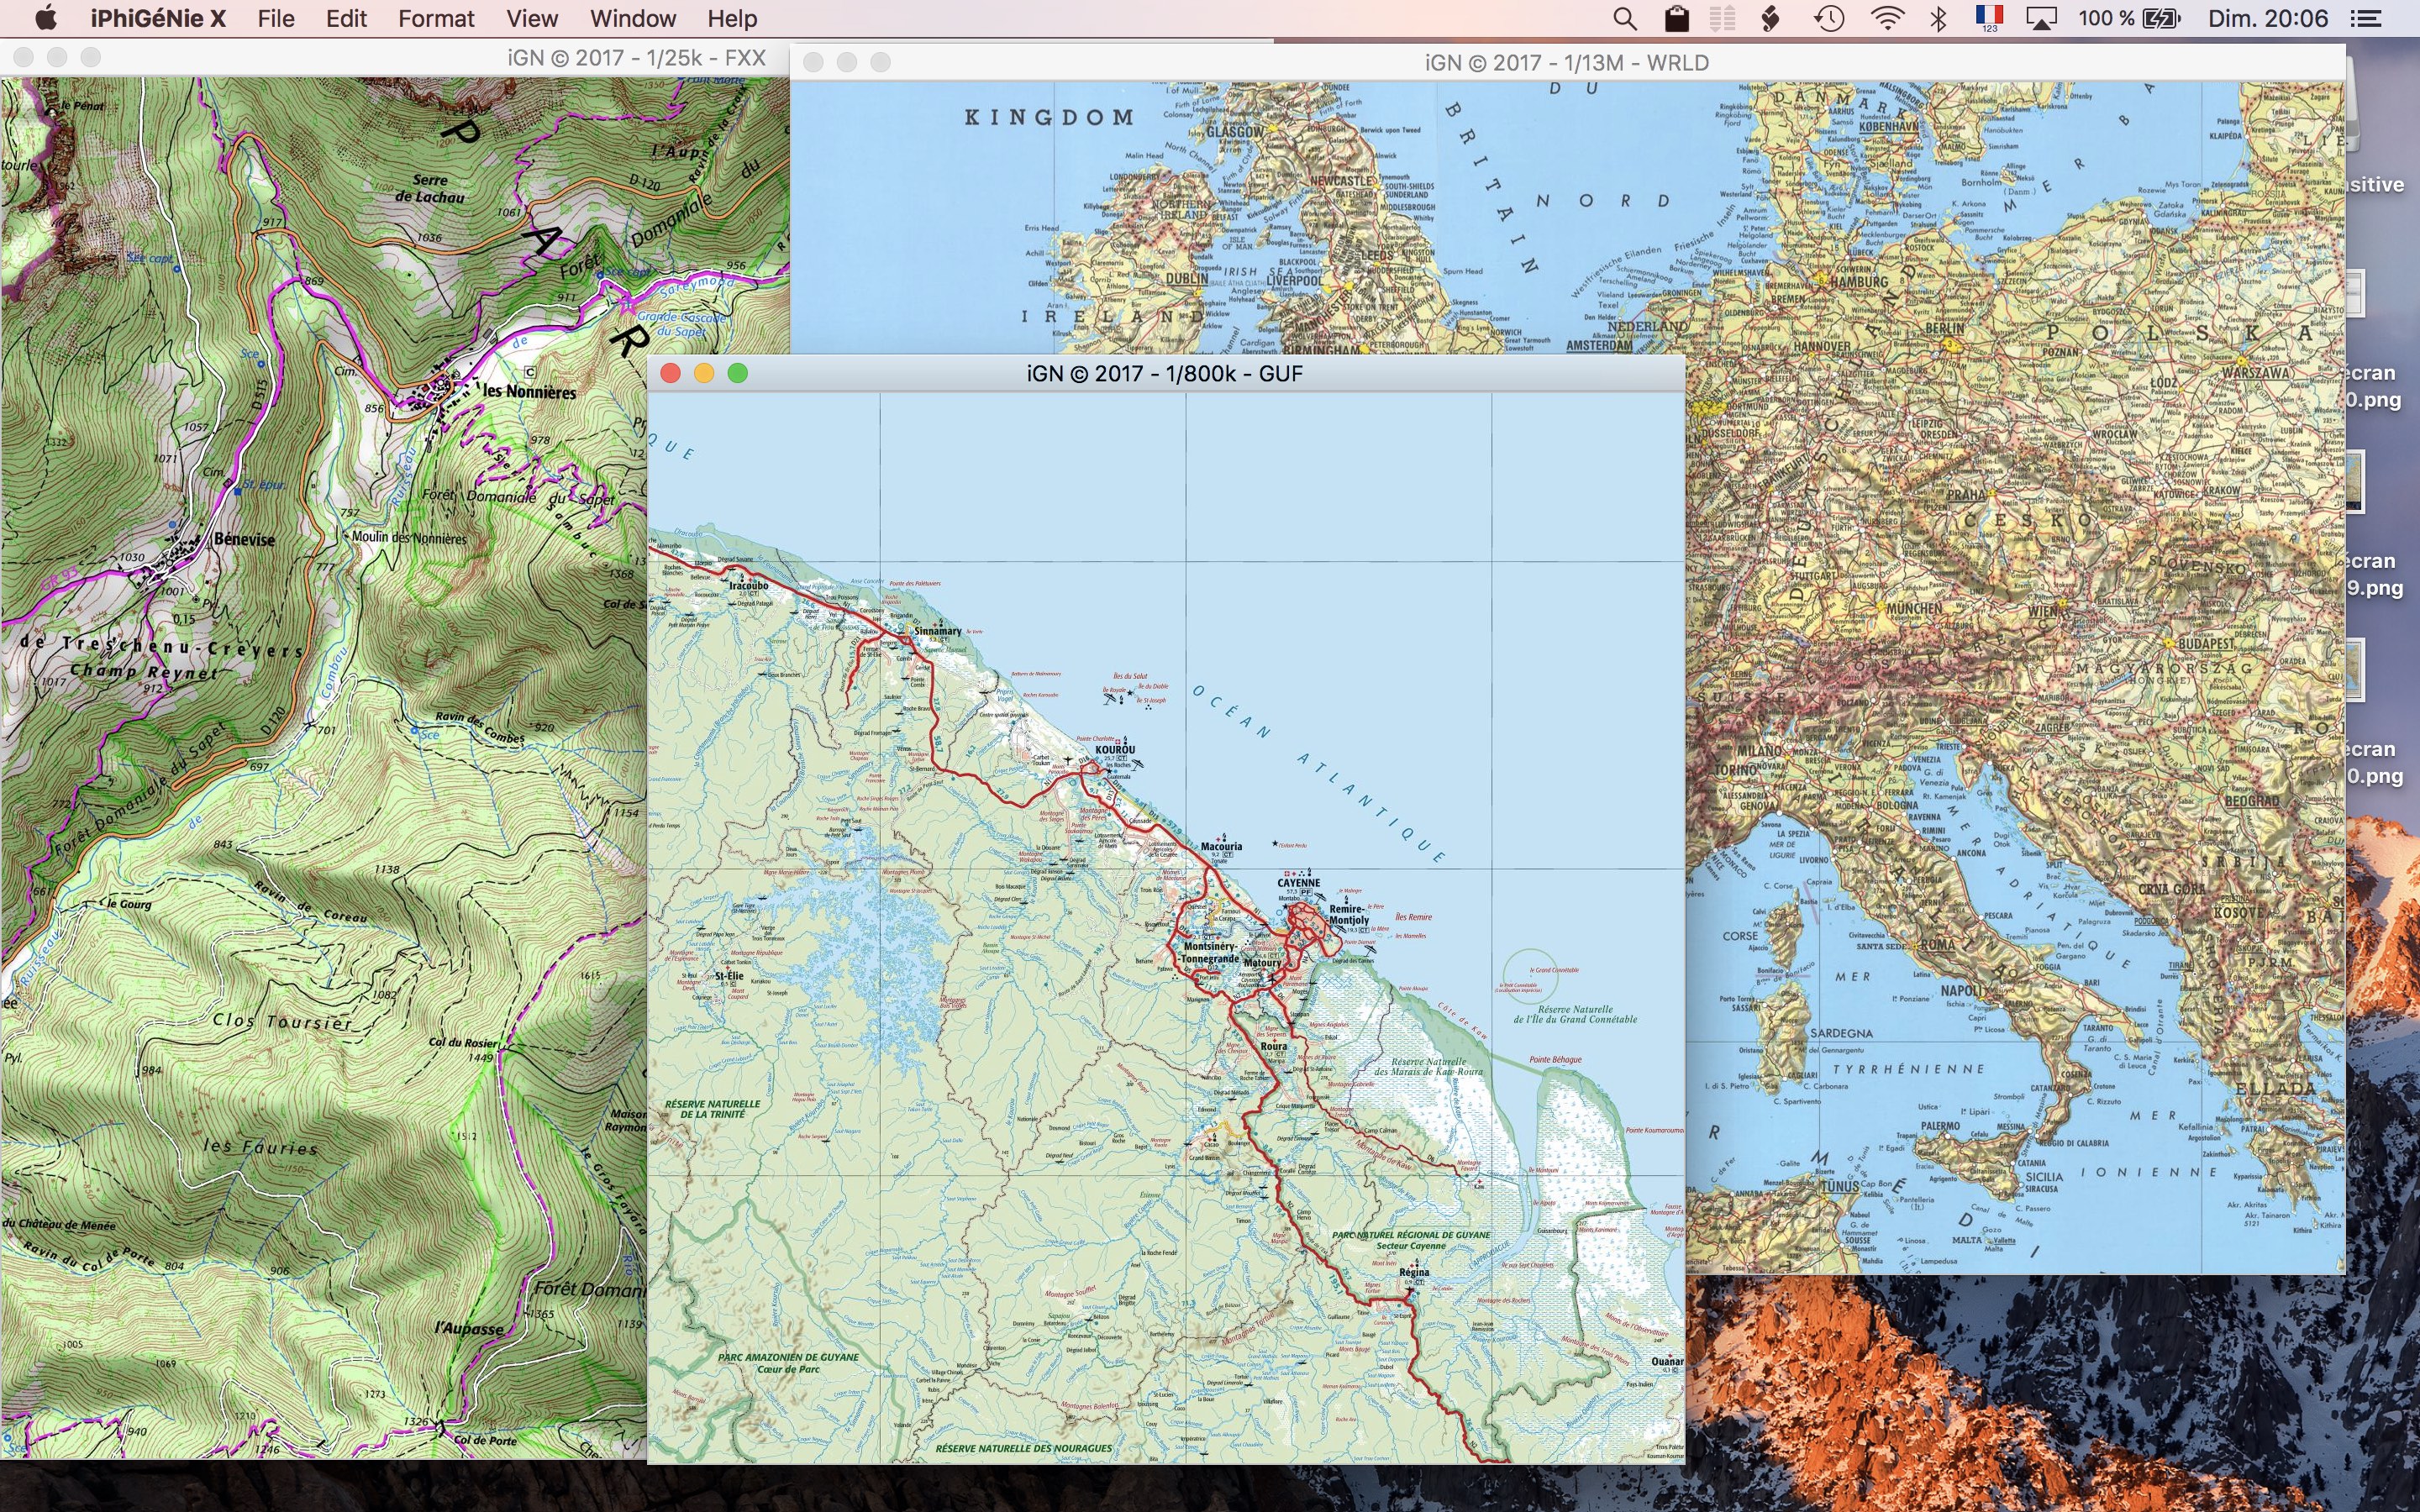Viewport: 2420px width, 1512px height.
Task: Click the Parc Amazonien de Guyane label
Action: (788, 1363)
